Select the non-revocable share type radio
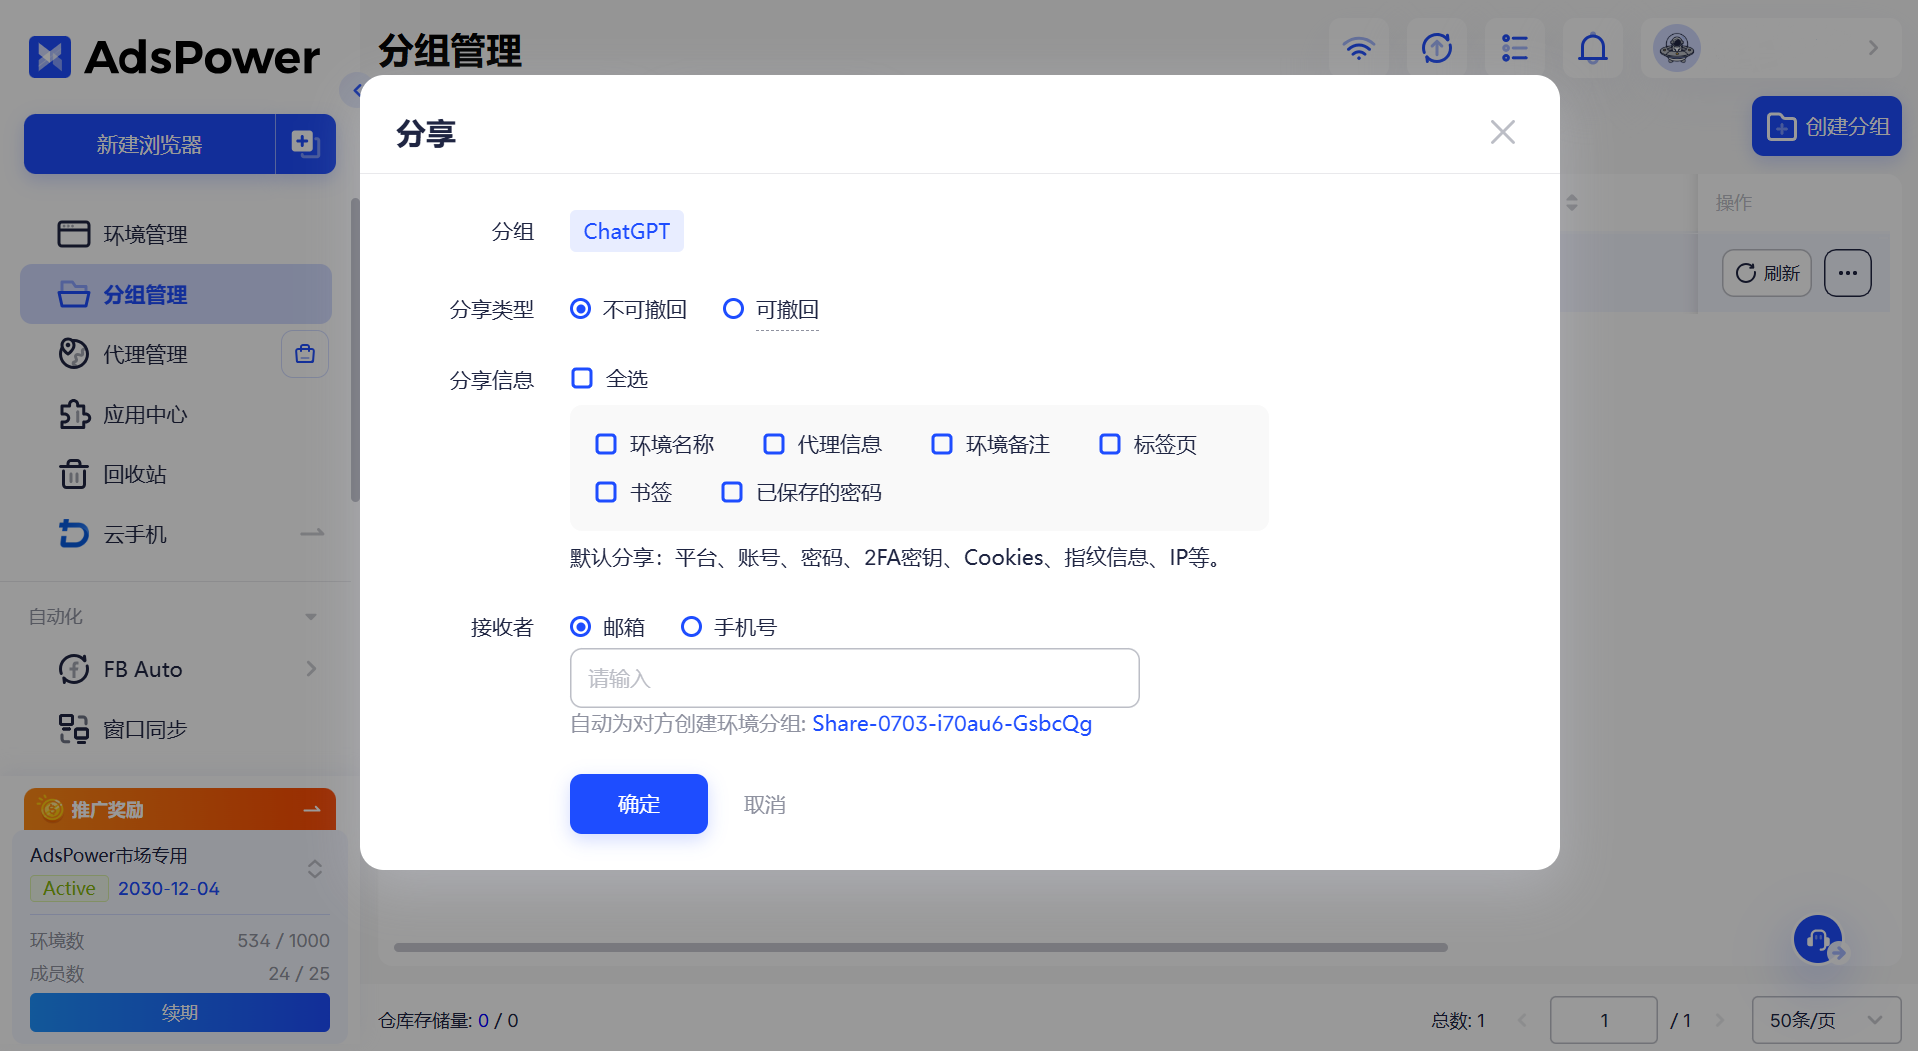The width and height of the screenshot is (1918, 1051). 580,309
